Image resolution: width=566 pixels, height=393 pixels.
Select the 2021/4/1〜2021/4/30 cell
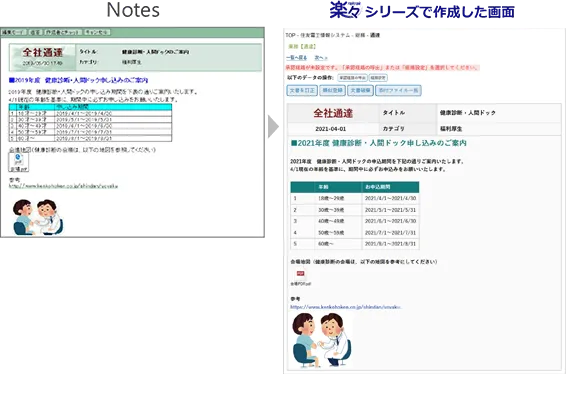coord(390,198)
